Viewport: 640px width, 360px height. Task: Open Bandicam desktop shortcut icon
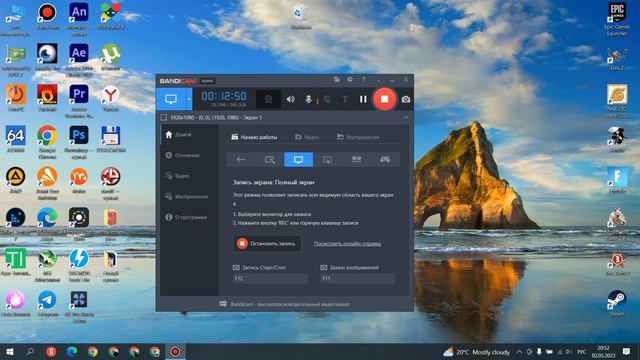point(47,13)
